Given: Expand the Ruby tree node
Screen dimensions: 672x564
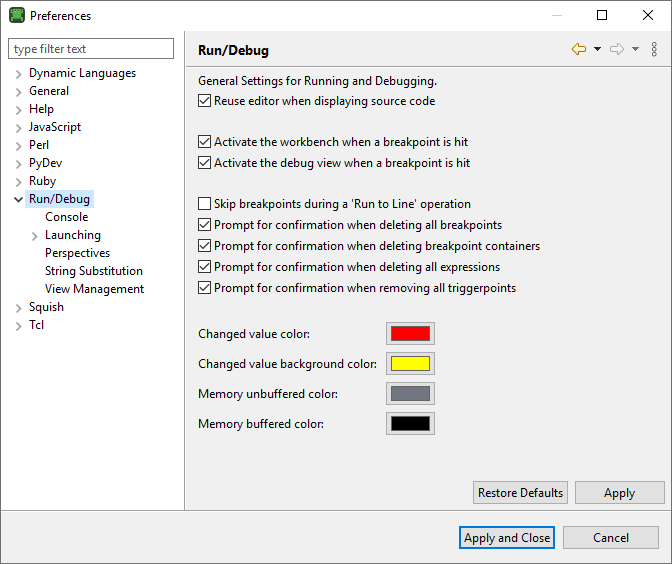Looking at the screenshot, I should point(18,182).
